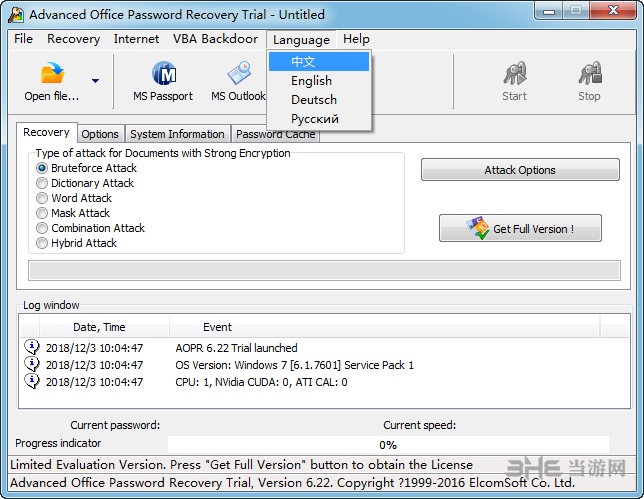Image resolution: width=644 pixels, height=499 pixels.
Task: Click the Start recovery keys icon
Action: tap(515, 74)
